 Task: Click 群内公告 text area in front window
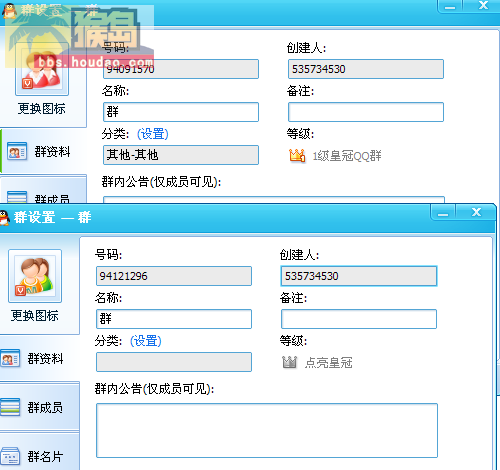tap(267, 430)
